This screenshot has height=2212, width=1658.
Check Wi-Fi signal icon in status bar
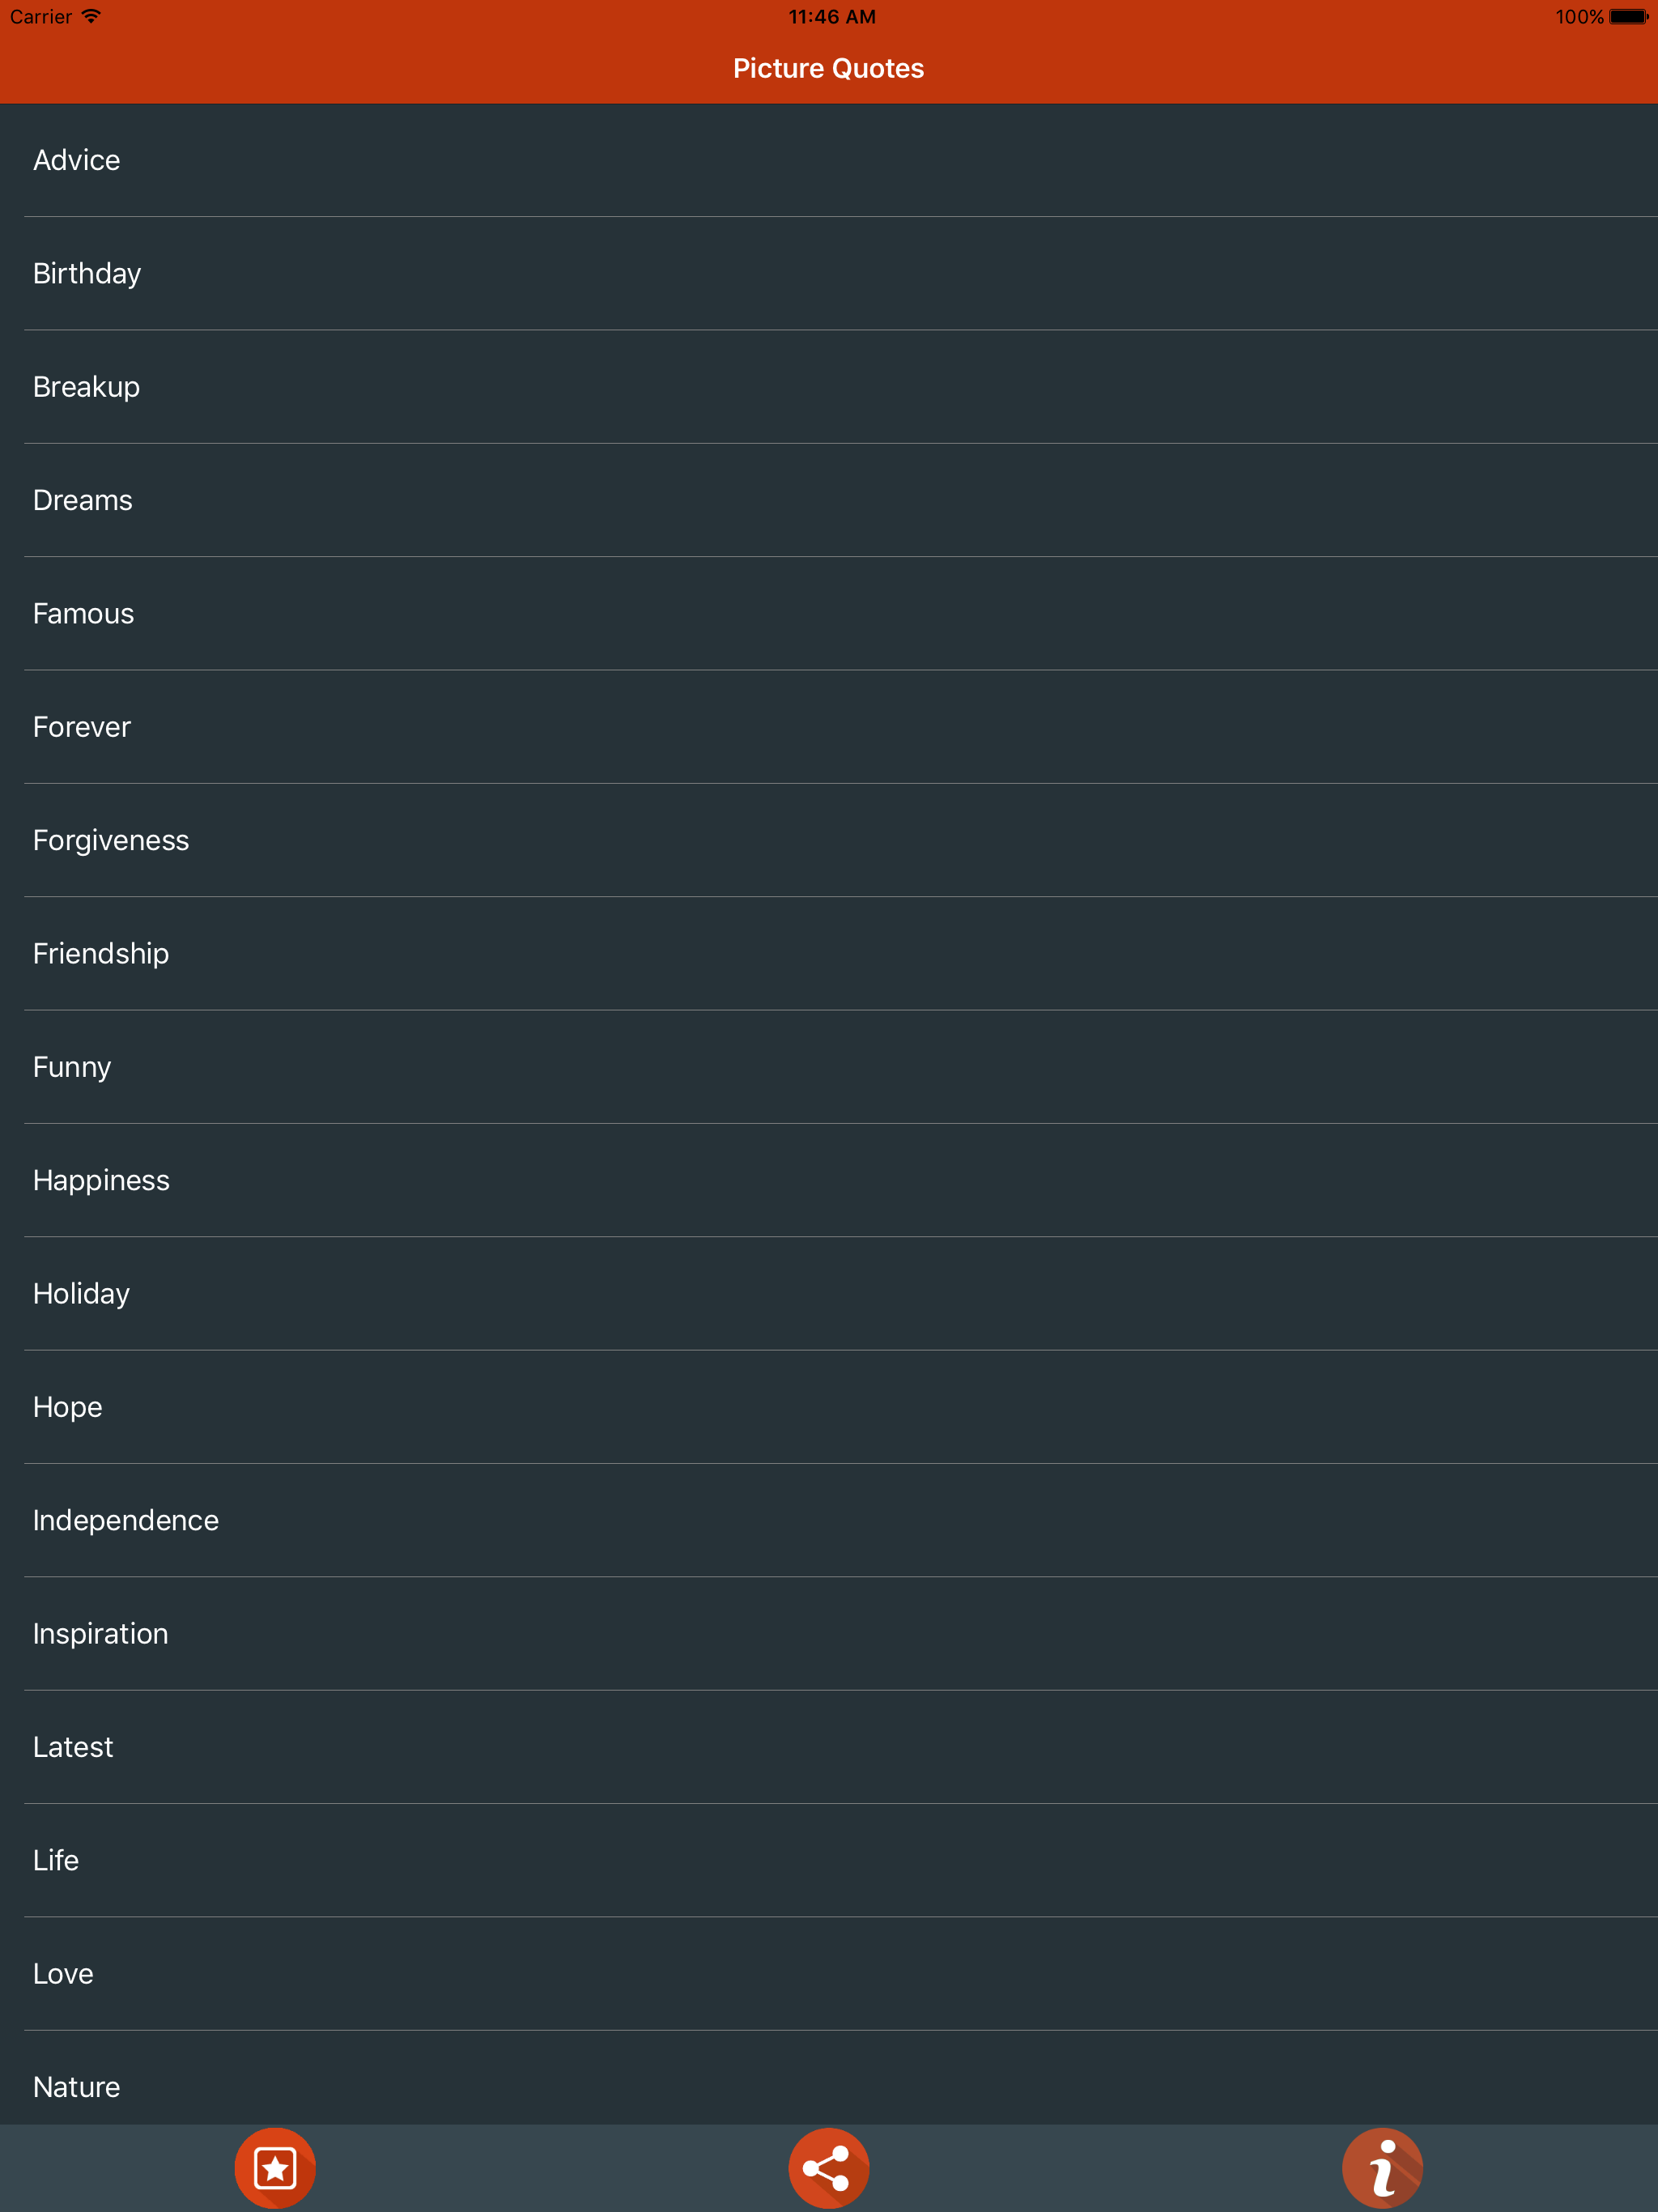[x=91, y=16]
